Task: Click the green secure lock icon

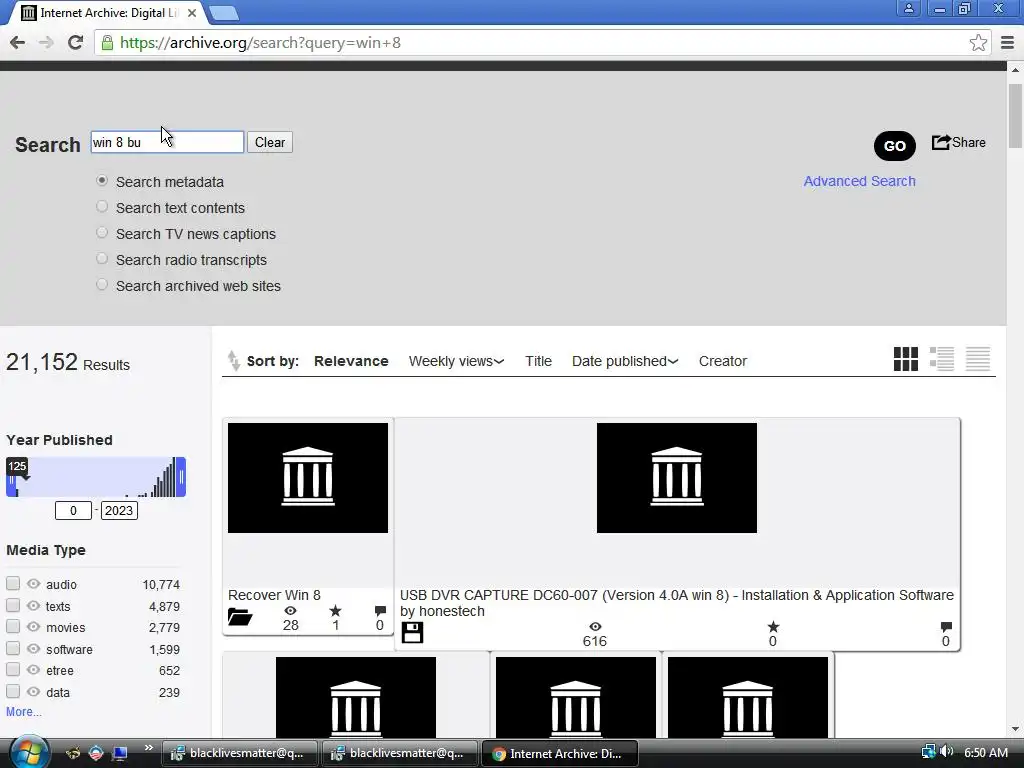Action: [x=107, y=43]
